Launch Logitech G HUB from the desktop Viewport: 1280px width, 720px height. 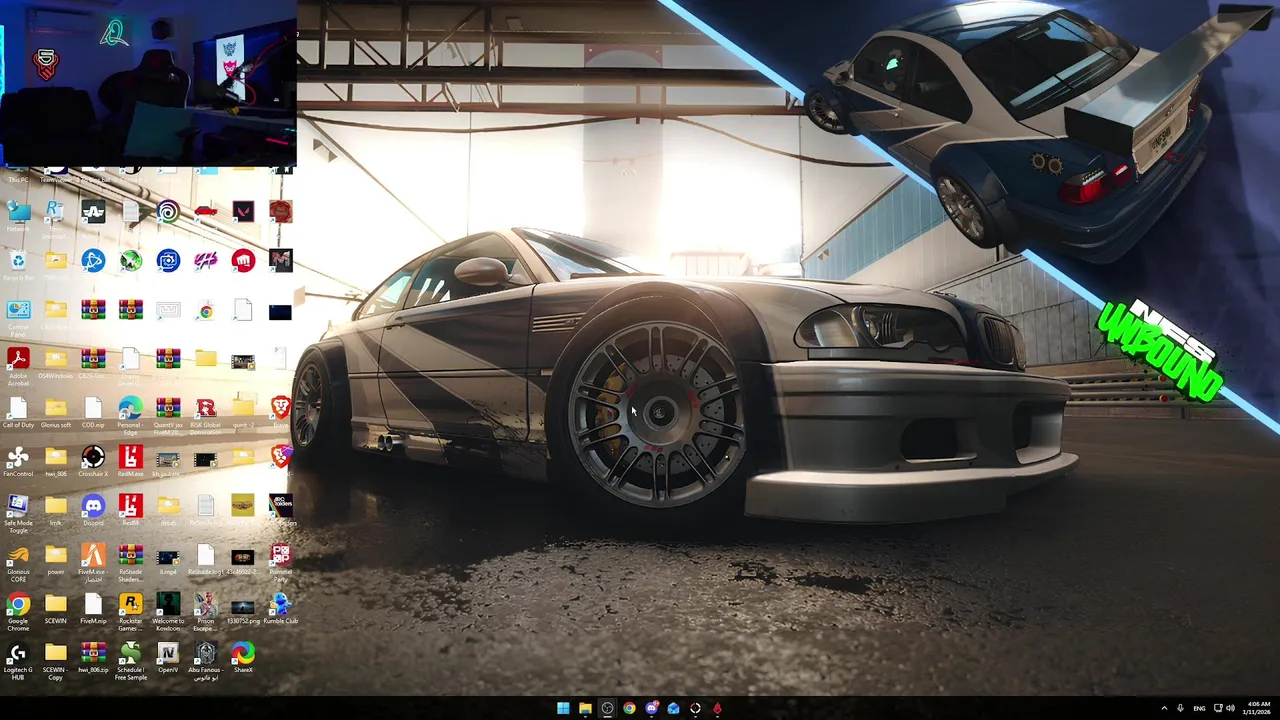[18, 660]
